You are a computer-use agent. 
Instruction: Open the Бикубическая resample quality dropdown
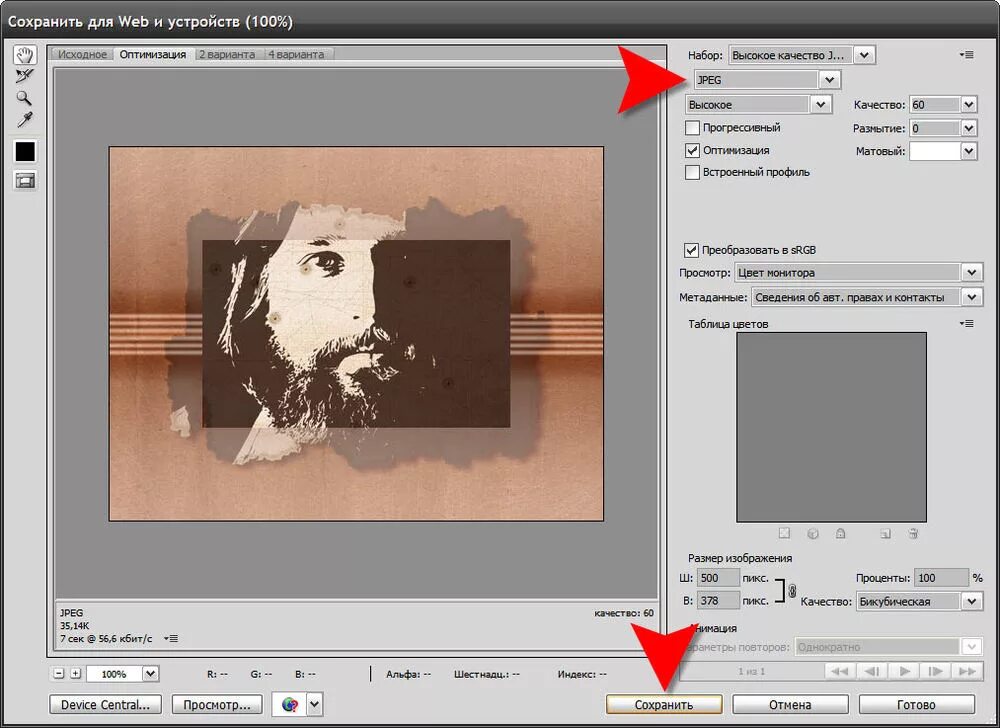click(x=918, y=601)
